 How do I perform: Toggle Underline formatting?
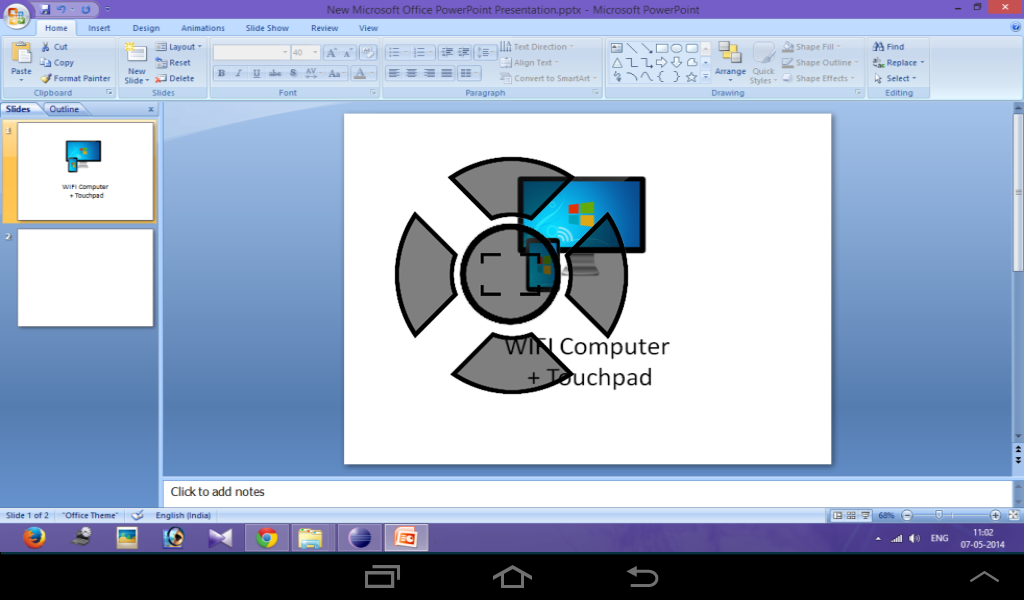pyautogui.click(x=256, y=73)
